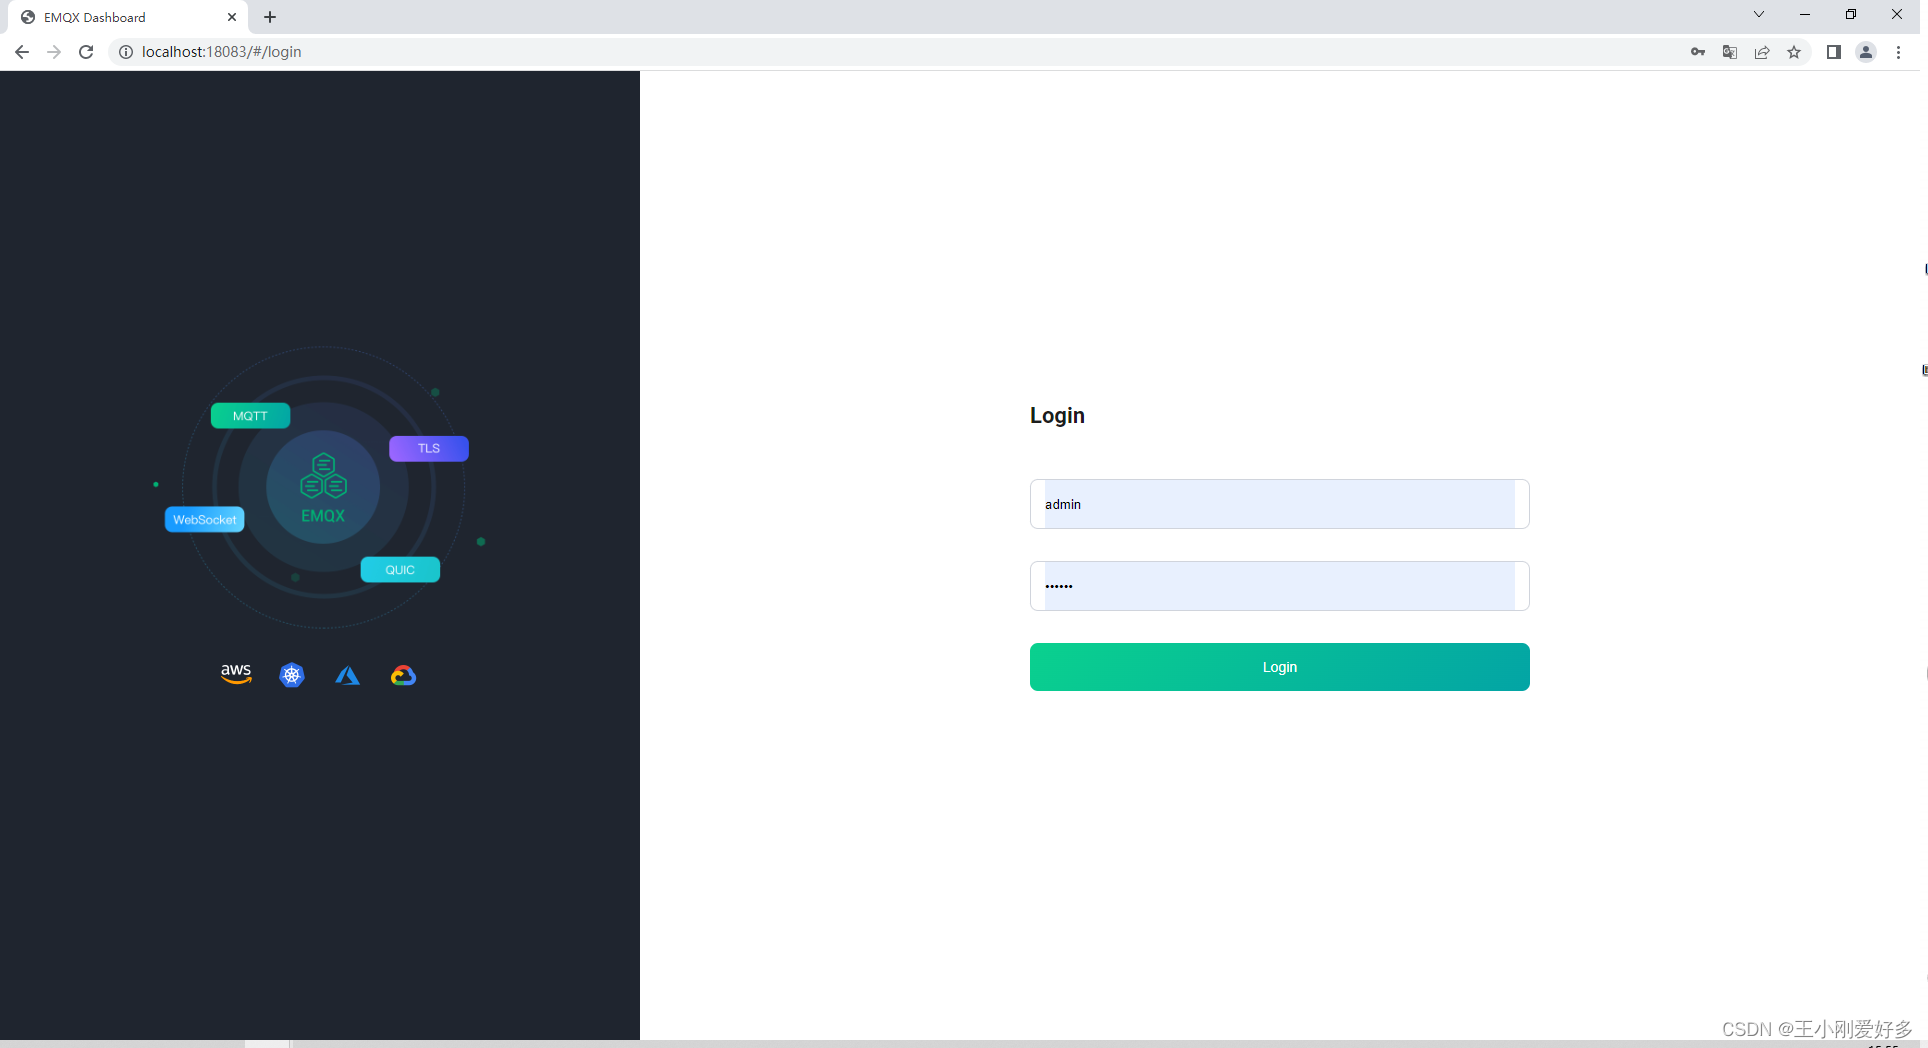Open the browser side panel
The image size is (1928, 1048).
coord(1834,52)
